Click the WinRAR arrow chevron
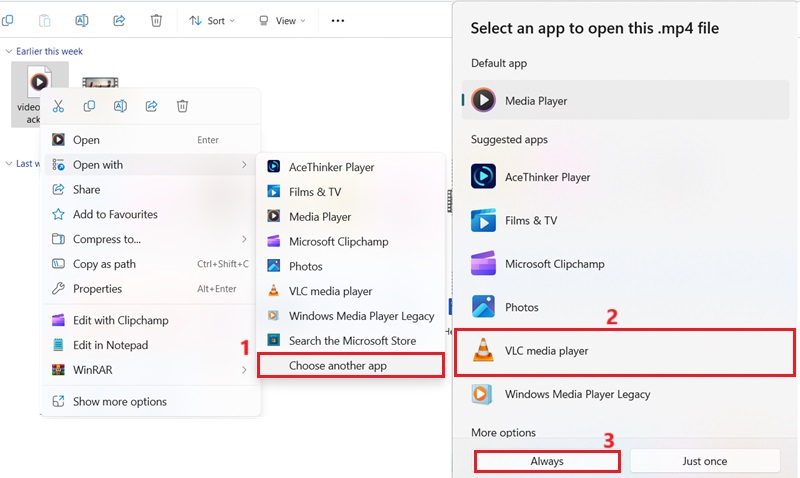 (x=244, y=370)
